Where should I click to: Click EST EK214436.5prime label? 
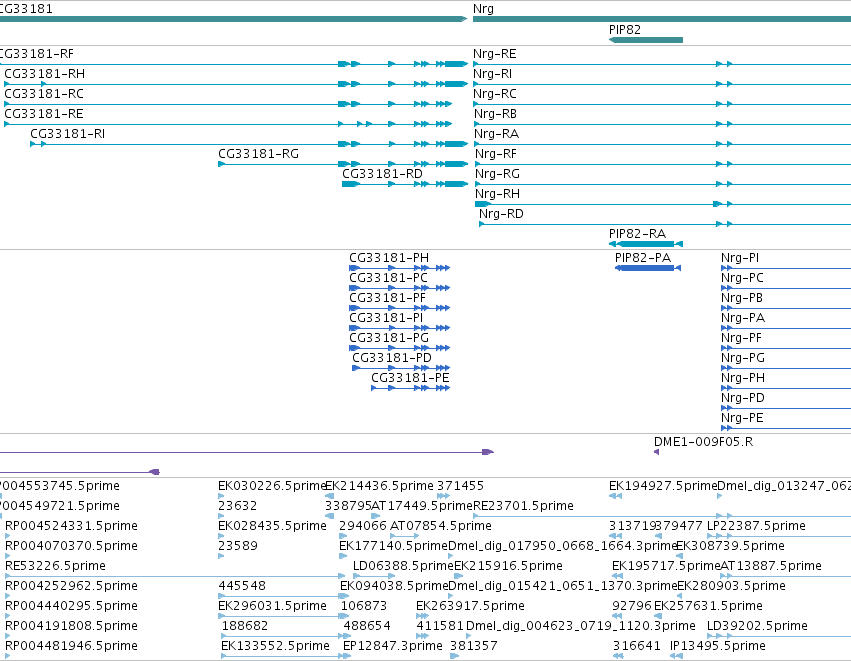[x=379, y=486]
